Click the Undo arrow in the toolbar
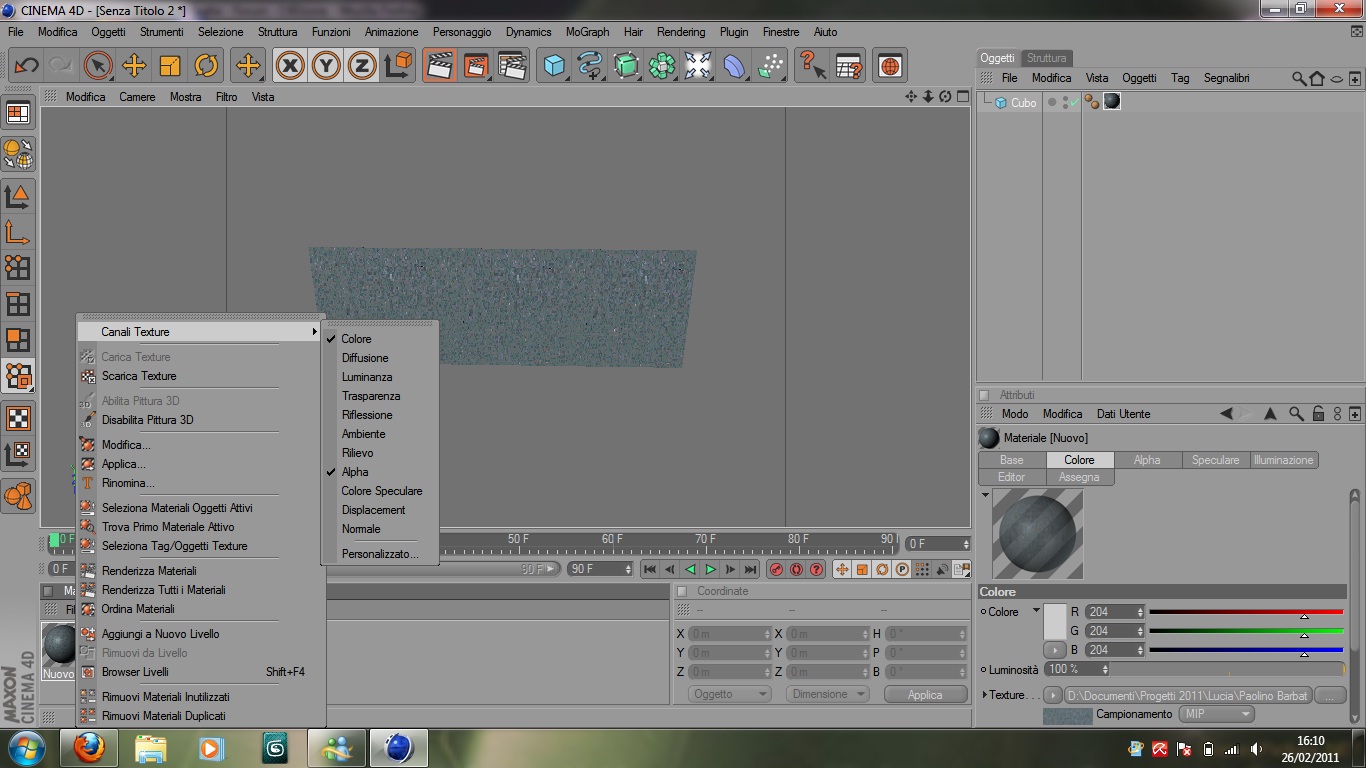 [26, 66]
